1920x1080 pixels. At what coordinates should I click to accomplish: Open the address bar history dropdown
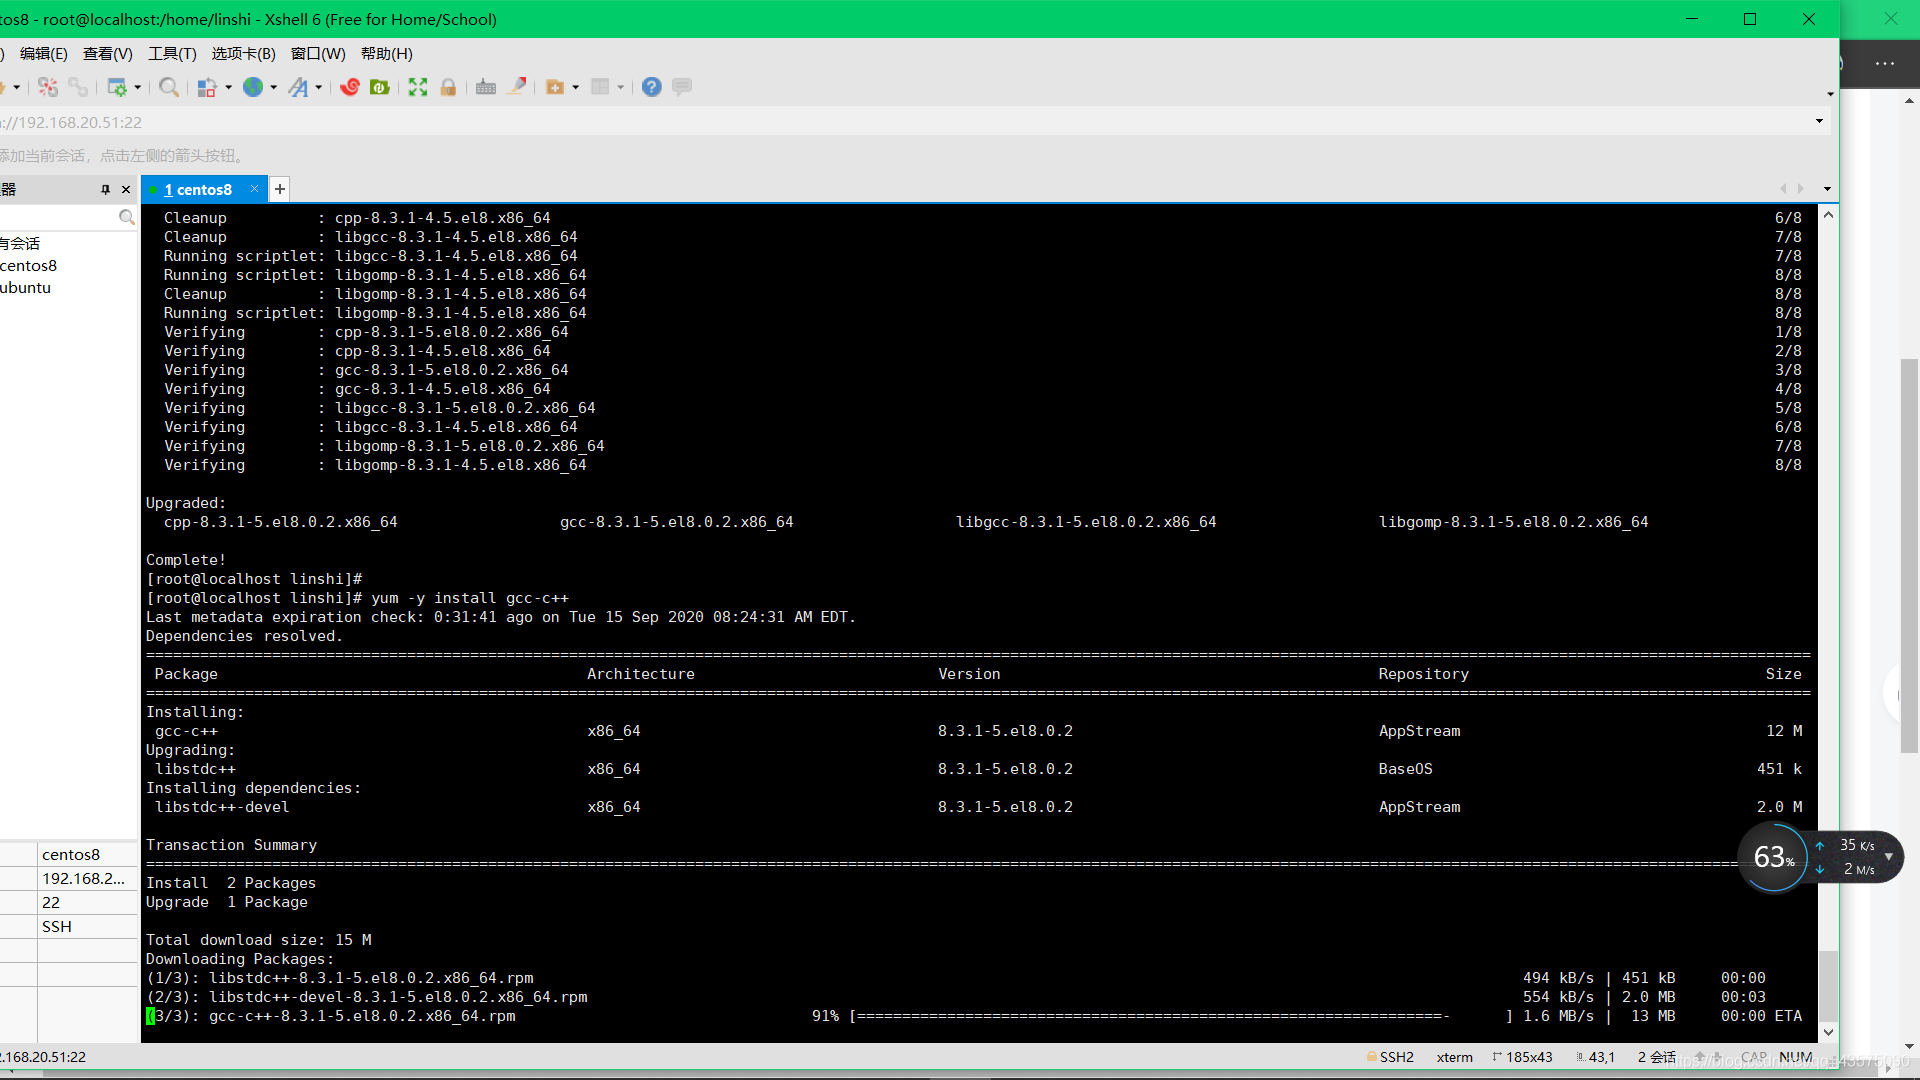(x=1819, y=121)
